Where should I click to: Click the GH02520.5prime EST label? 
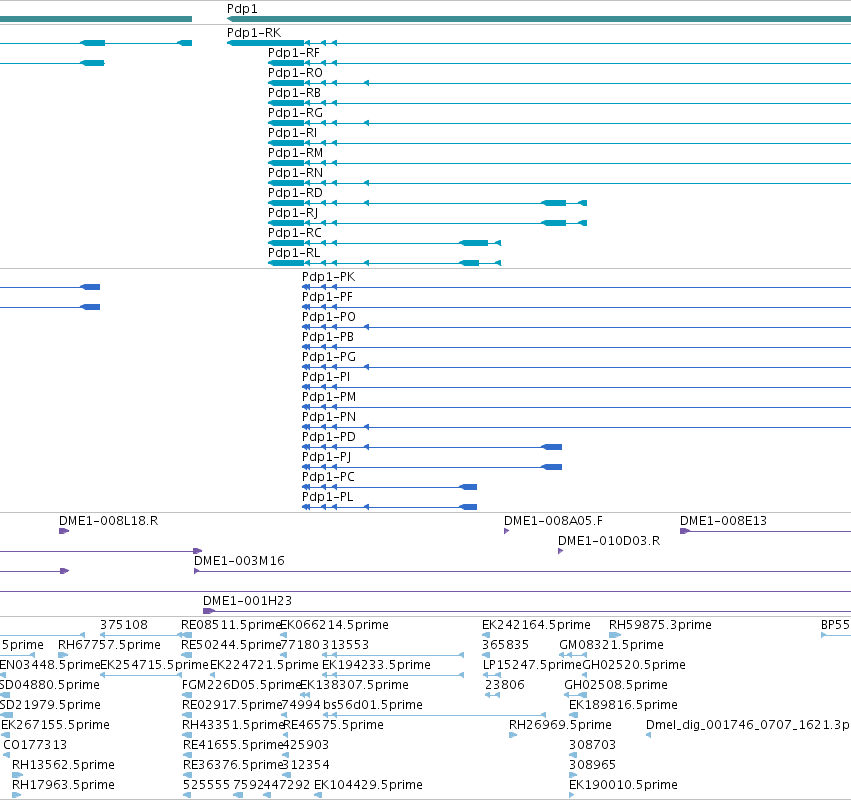click(x=634, y=665)
